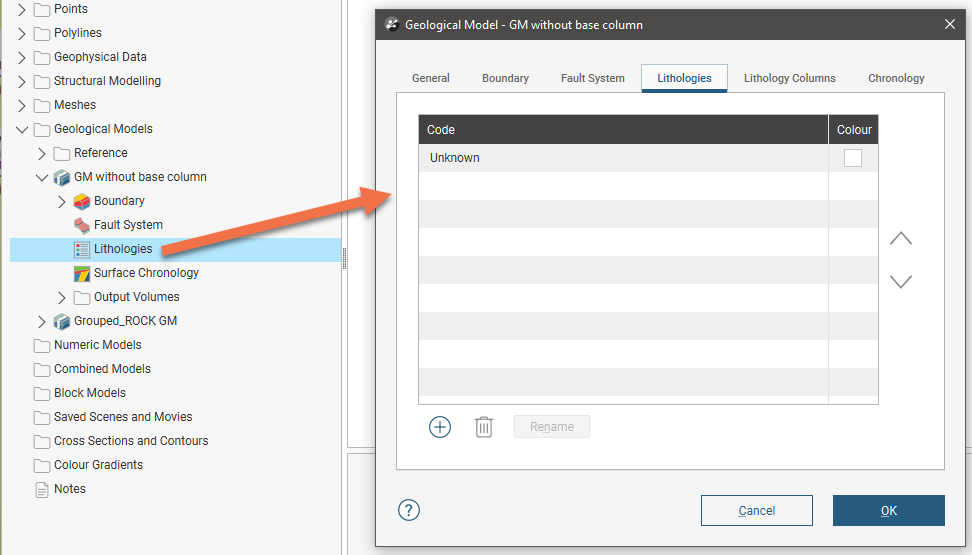Open the Lithology Columns tab
Viewport: 972px width, 555px height.
(x=789, y=78)
